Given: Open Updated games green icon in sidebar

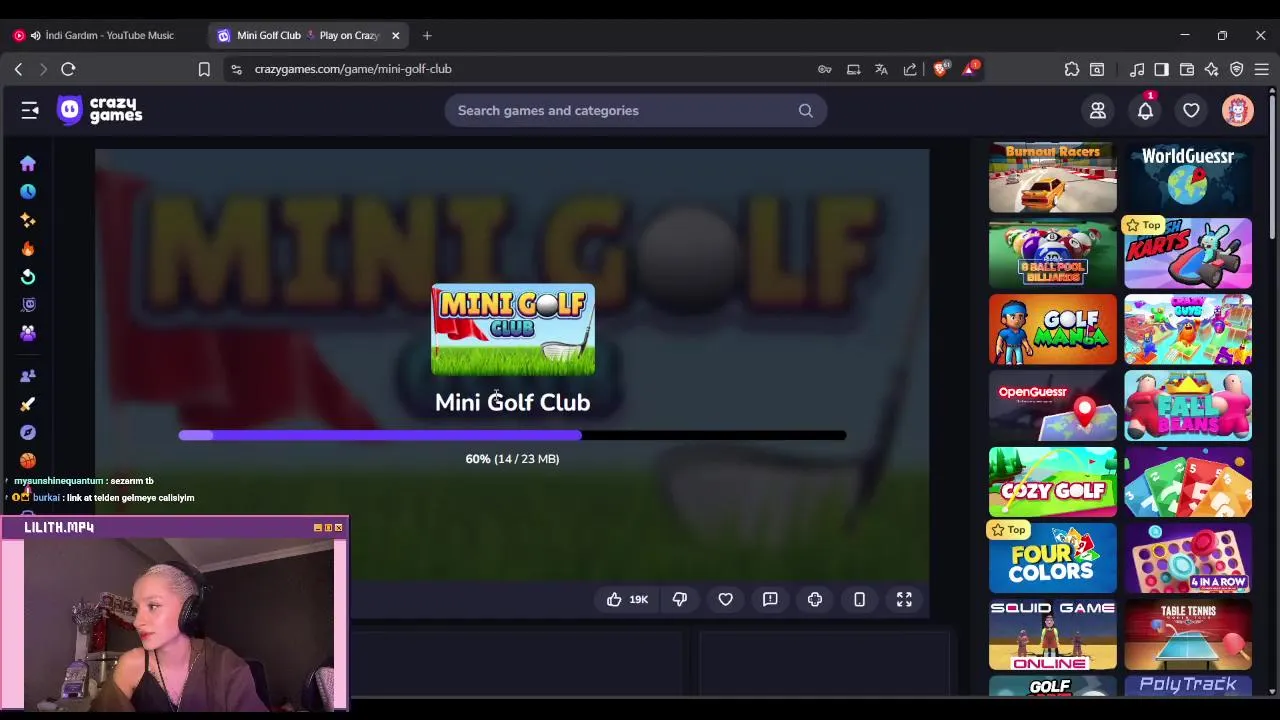Looking at the screenshot, I should click(28, 277).
